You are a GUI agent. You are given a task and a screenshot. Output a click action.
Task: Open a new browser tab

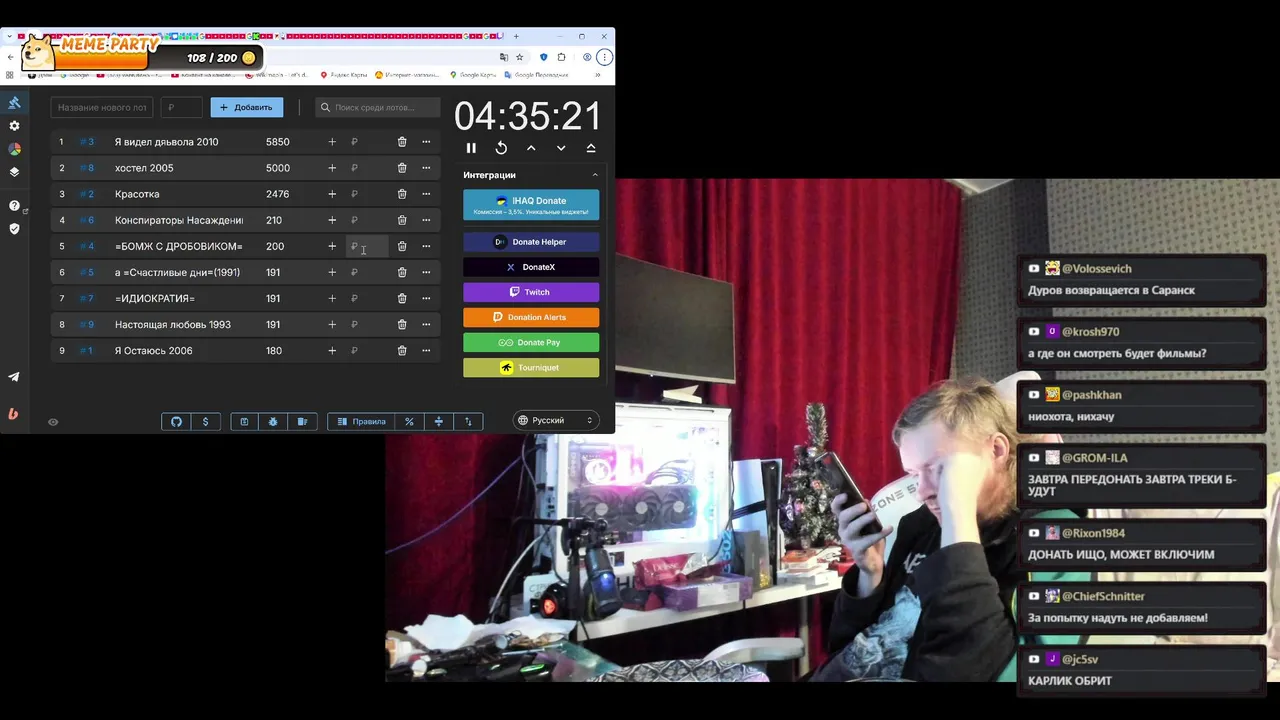point(516,36)
